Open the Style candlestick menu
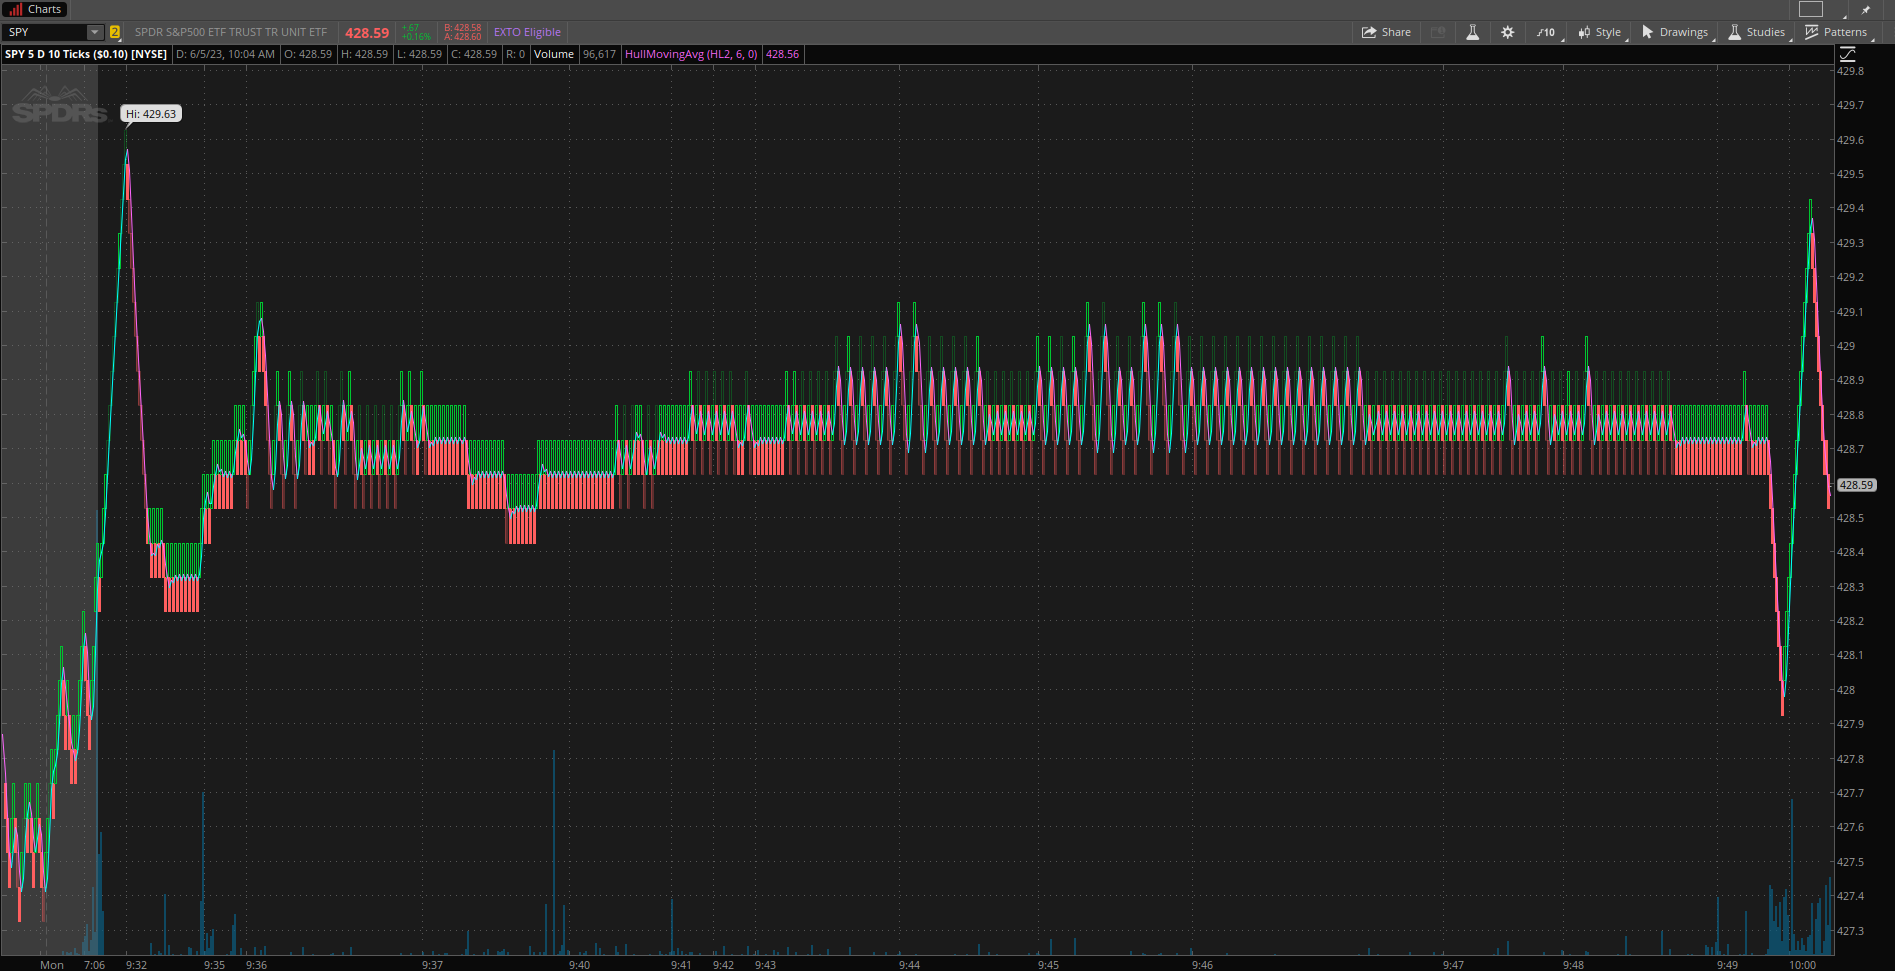This screenshot has height=971, width=1895. click(x=1600, y=32)
